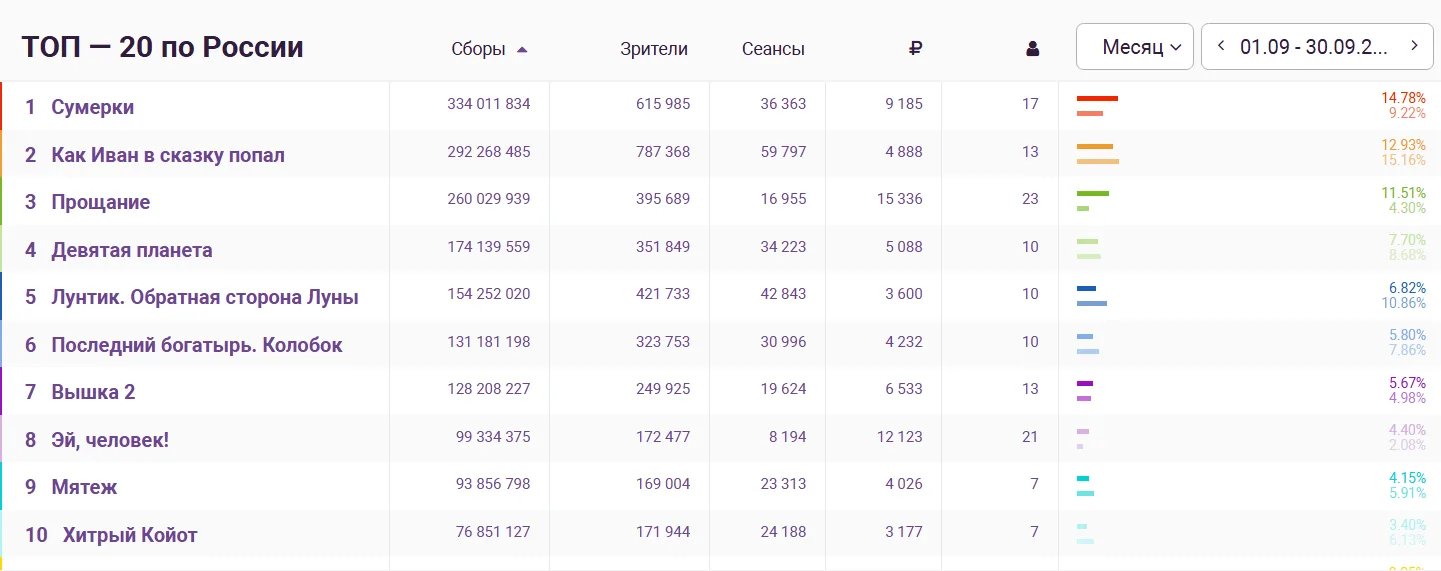Sort table by Сеансы column

(x=773, y=49)
